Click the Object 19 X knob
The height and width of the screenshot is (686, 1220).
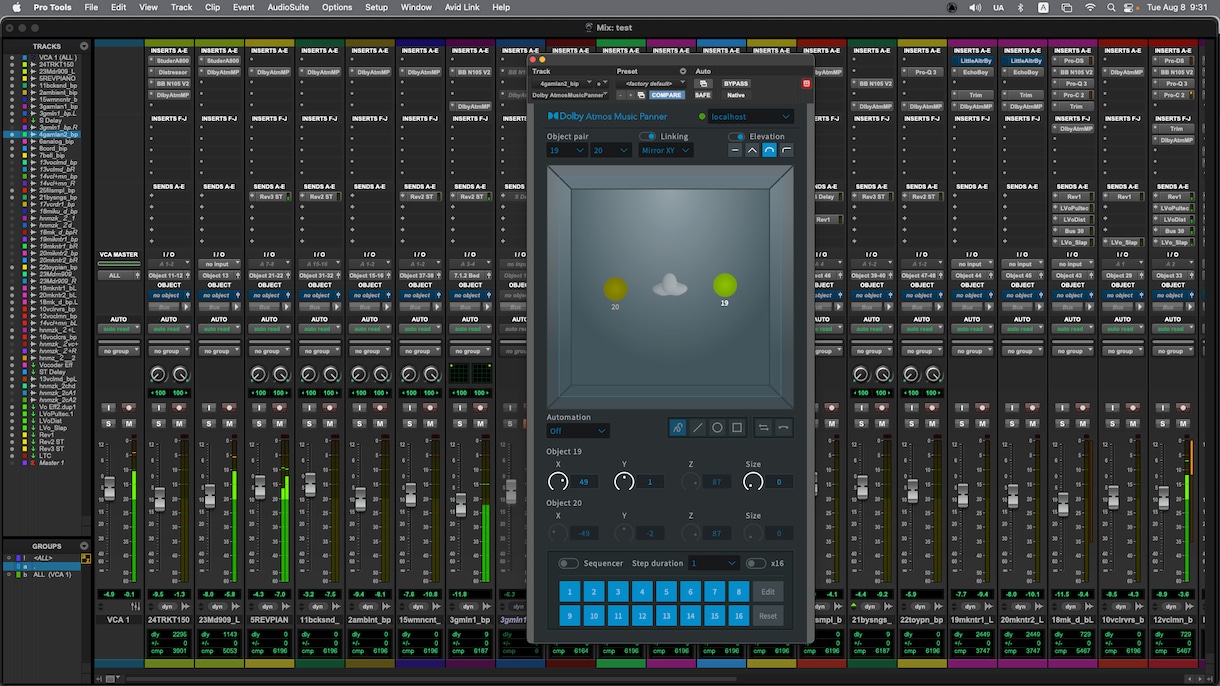[558, 482]
